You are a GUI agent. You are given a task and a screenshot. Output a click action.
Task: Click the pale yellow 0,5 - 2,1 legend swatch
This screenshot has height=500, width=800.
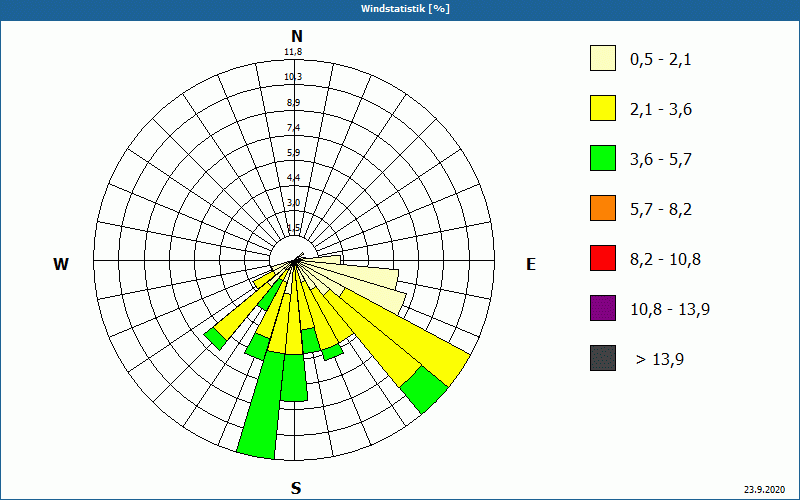click(603, 58)
